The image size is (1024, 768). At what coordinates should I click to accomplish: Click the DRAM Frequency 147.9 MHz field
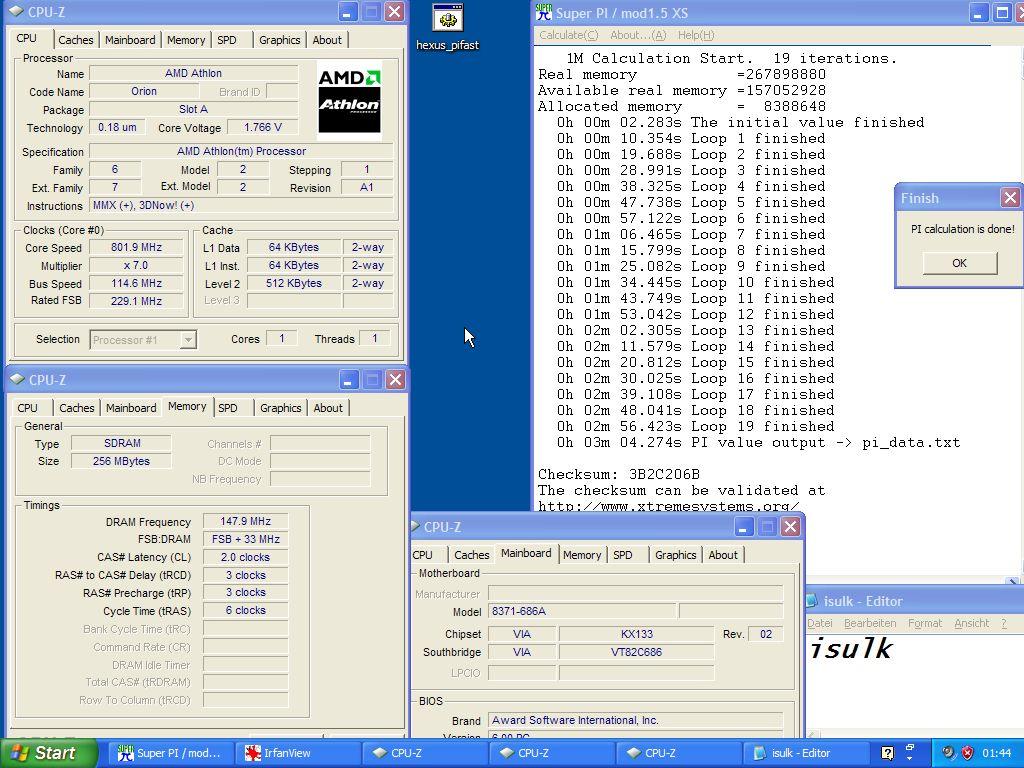click(x=246, y=521)
